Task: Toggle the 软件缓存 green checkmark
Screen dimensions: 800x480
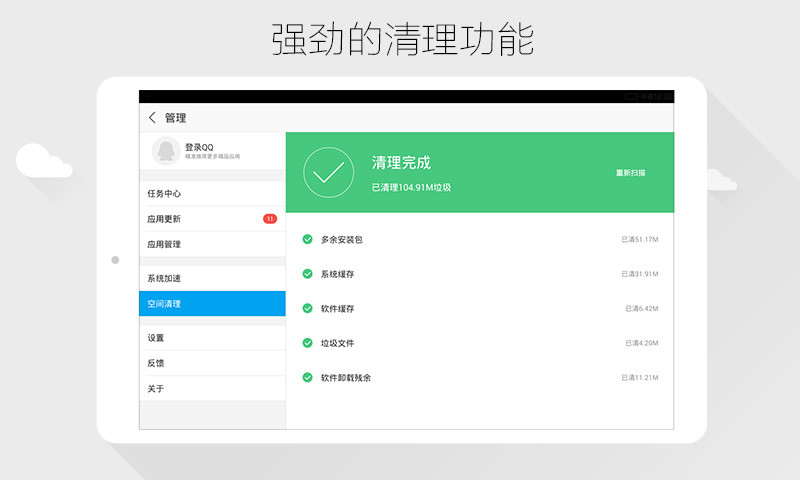Action: click(308, 308)
